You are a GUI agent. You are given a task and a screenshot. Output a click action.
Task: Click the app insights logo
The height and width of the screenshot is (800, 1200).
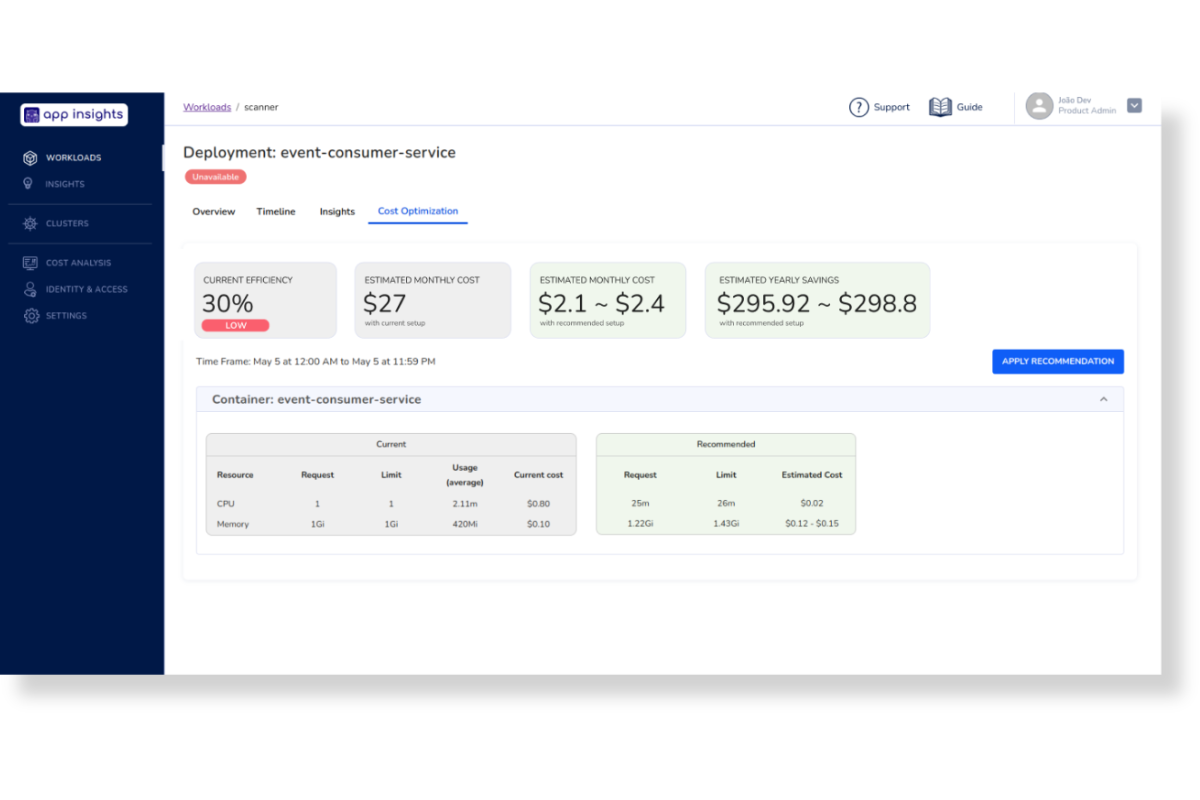tap(74, 115)
